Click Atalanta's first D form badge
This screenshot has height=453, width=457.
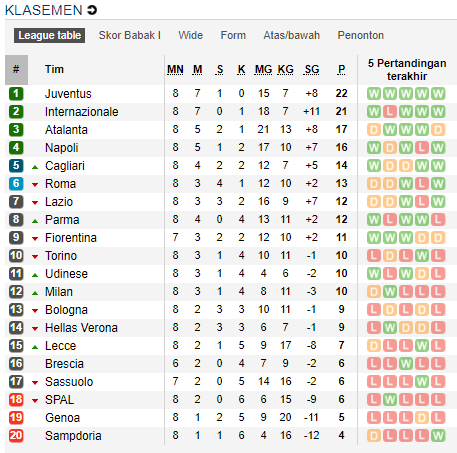(x=374, y=130)
